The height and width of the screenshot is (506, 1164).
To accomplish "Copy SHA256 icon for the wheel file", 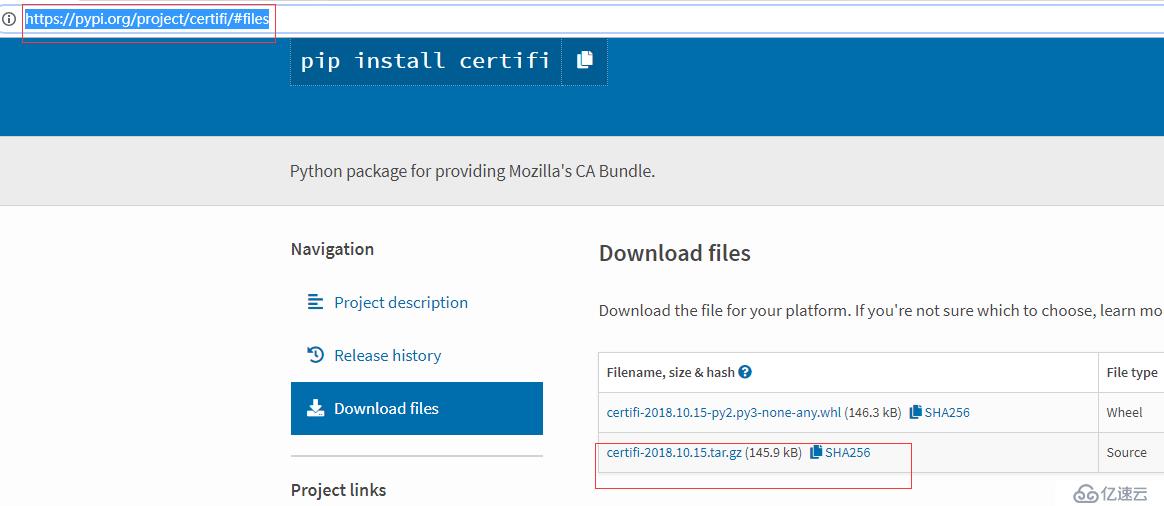I will point(915,412).
